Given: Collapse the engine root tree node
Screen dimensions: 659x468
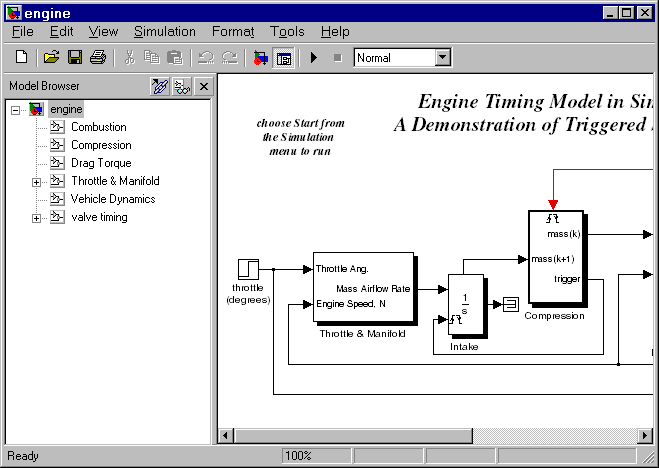Looking at the screenshot, I should tap(17, 109).
